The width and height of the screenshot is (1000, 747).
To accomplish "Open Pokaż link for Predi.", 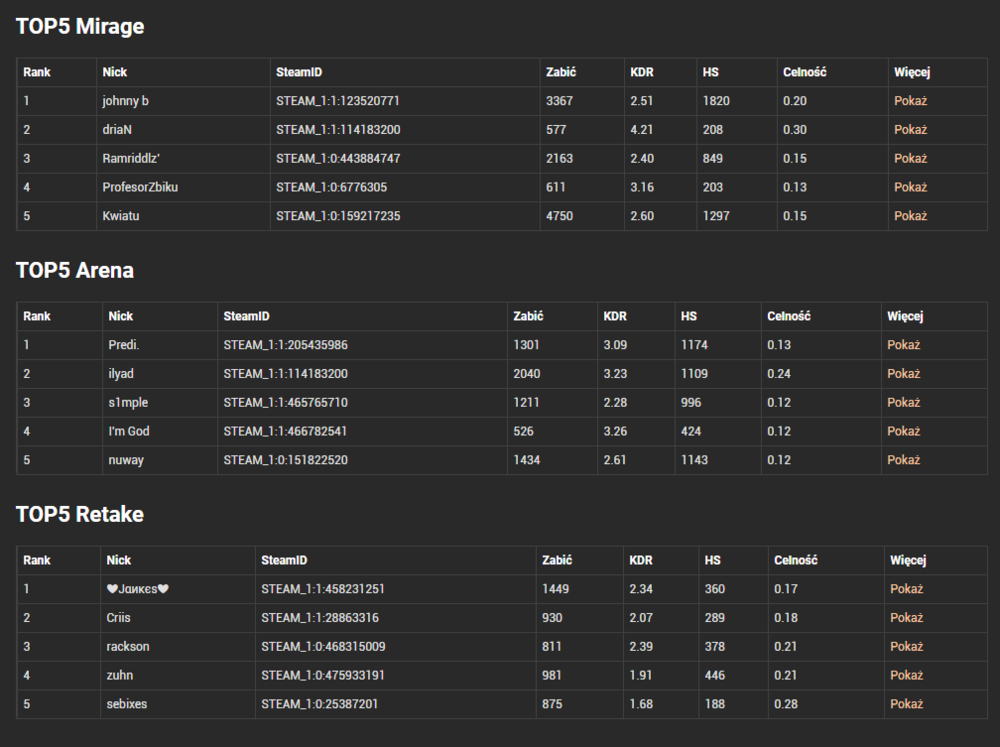I will 903,345.
